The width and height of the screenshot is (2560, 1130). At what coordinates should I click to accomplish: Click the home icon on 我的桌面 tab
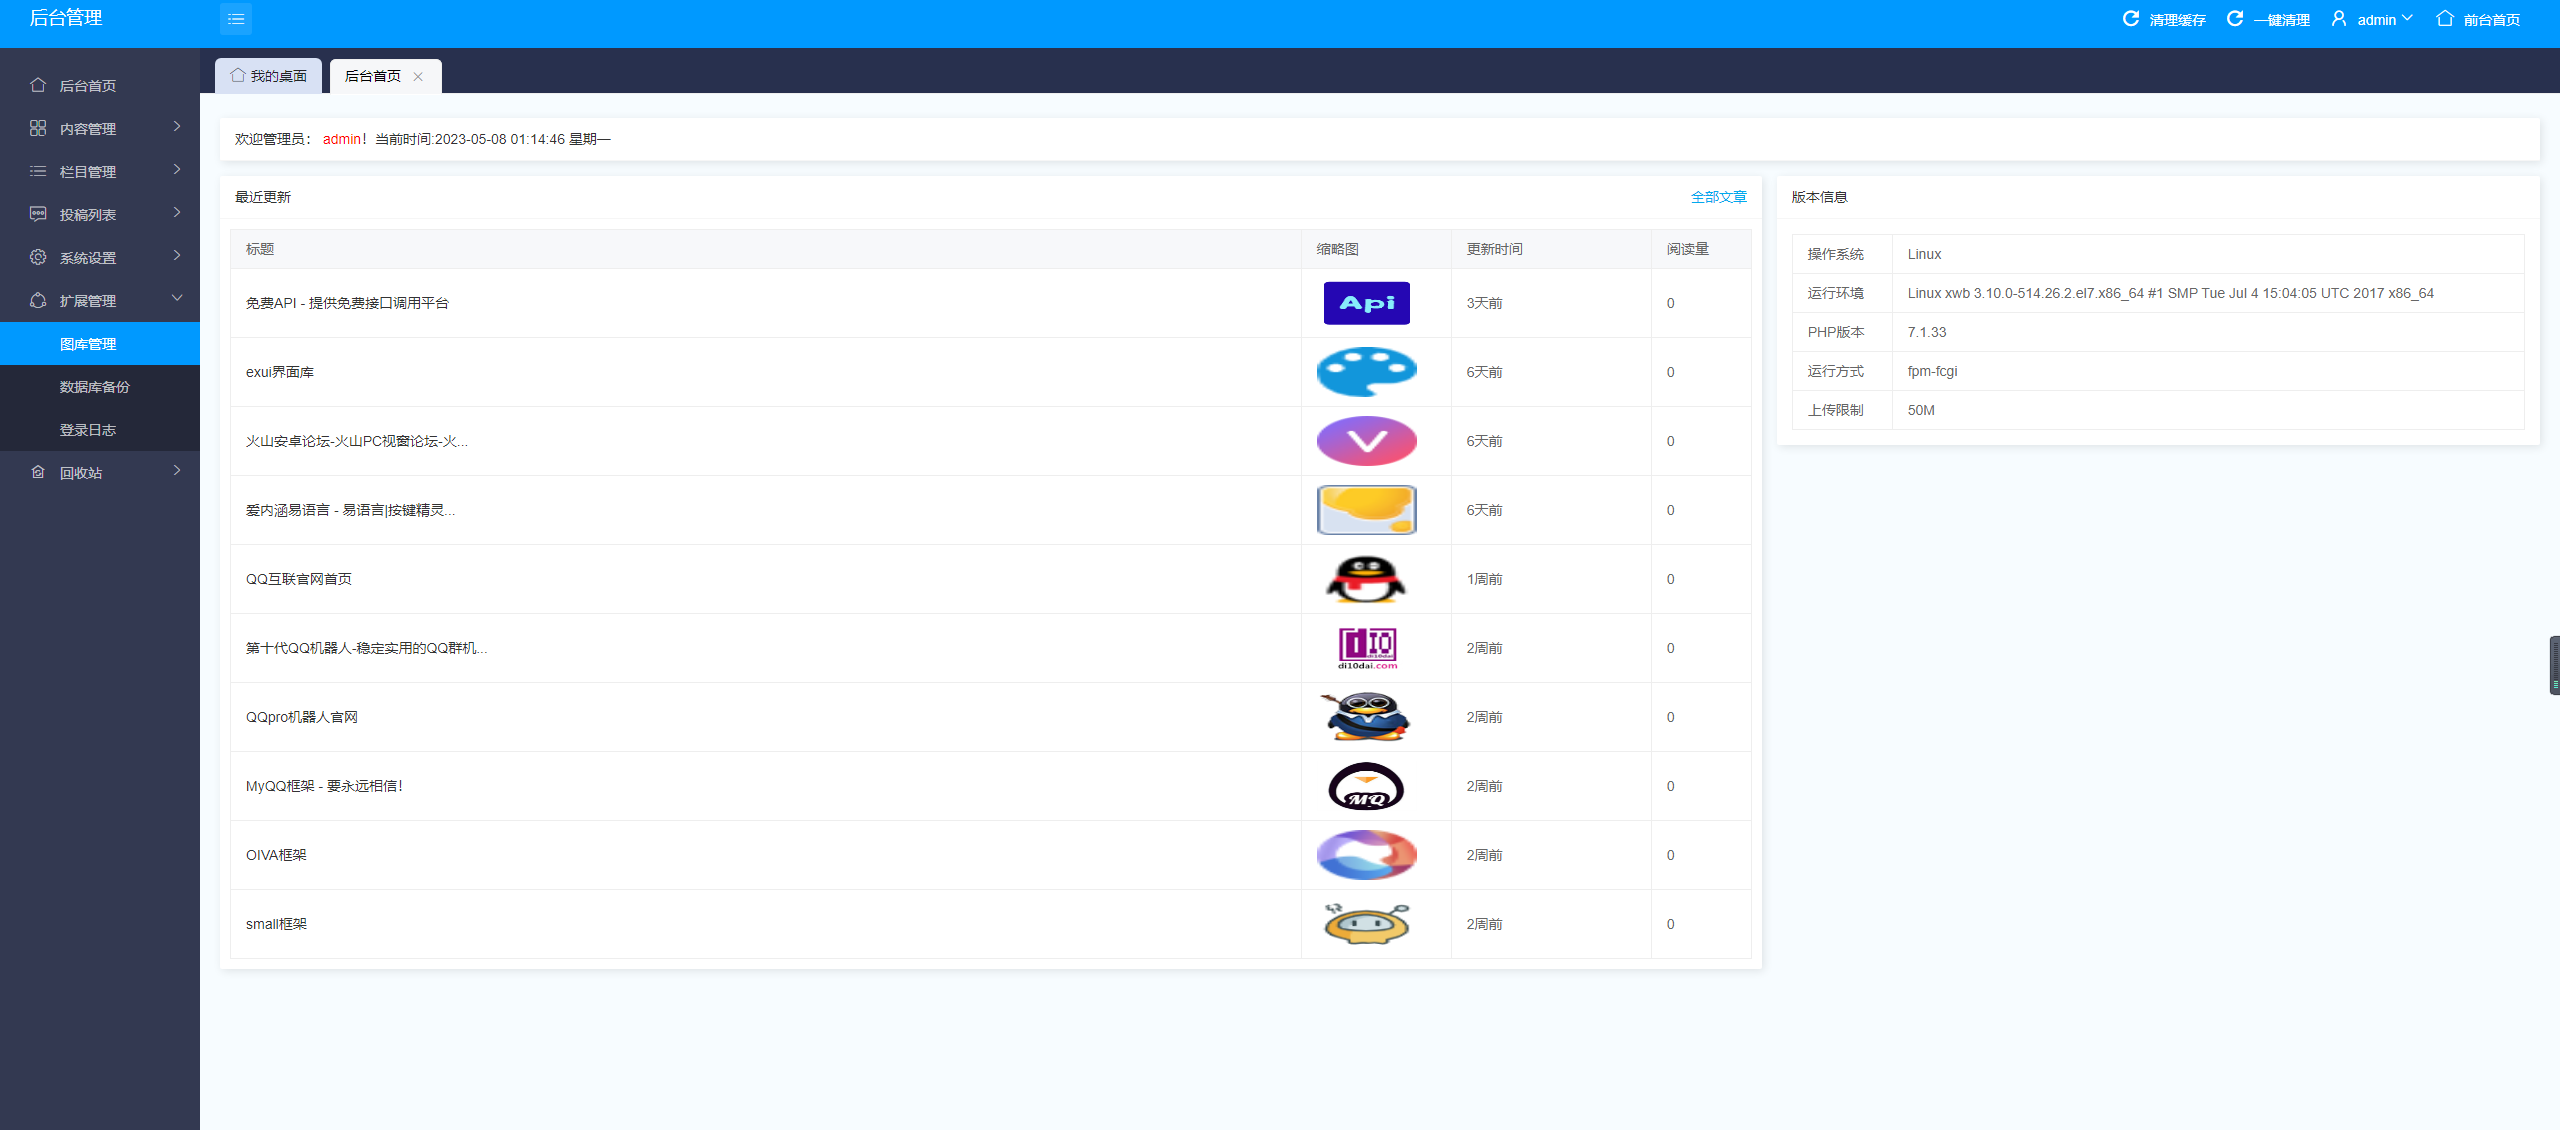point(238,75)
